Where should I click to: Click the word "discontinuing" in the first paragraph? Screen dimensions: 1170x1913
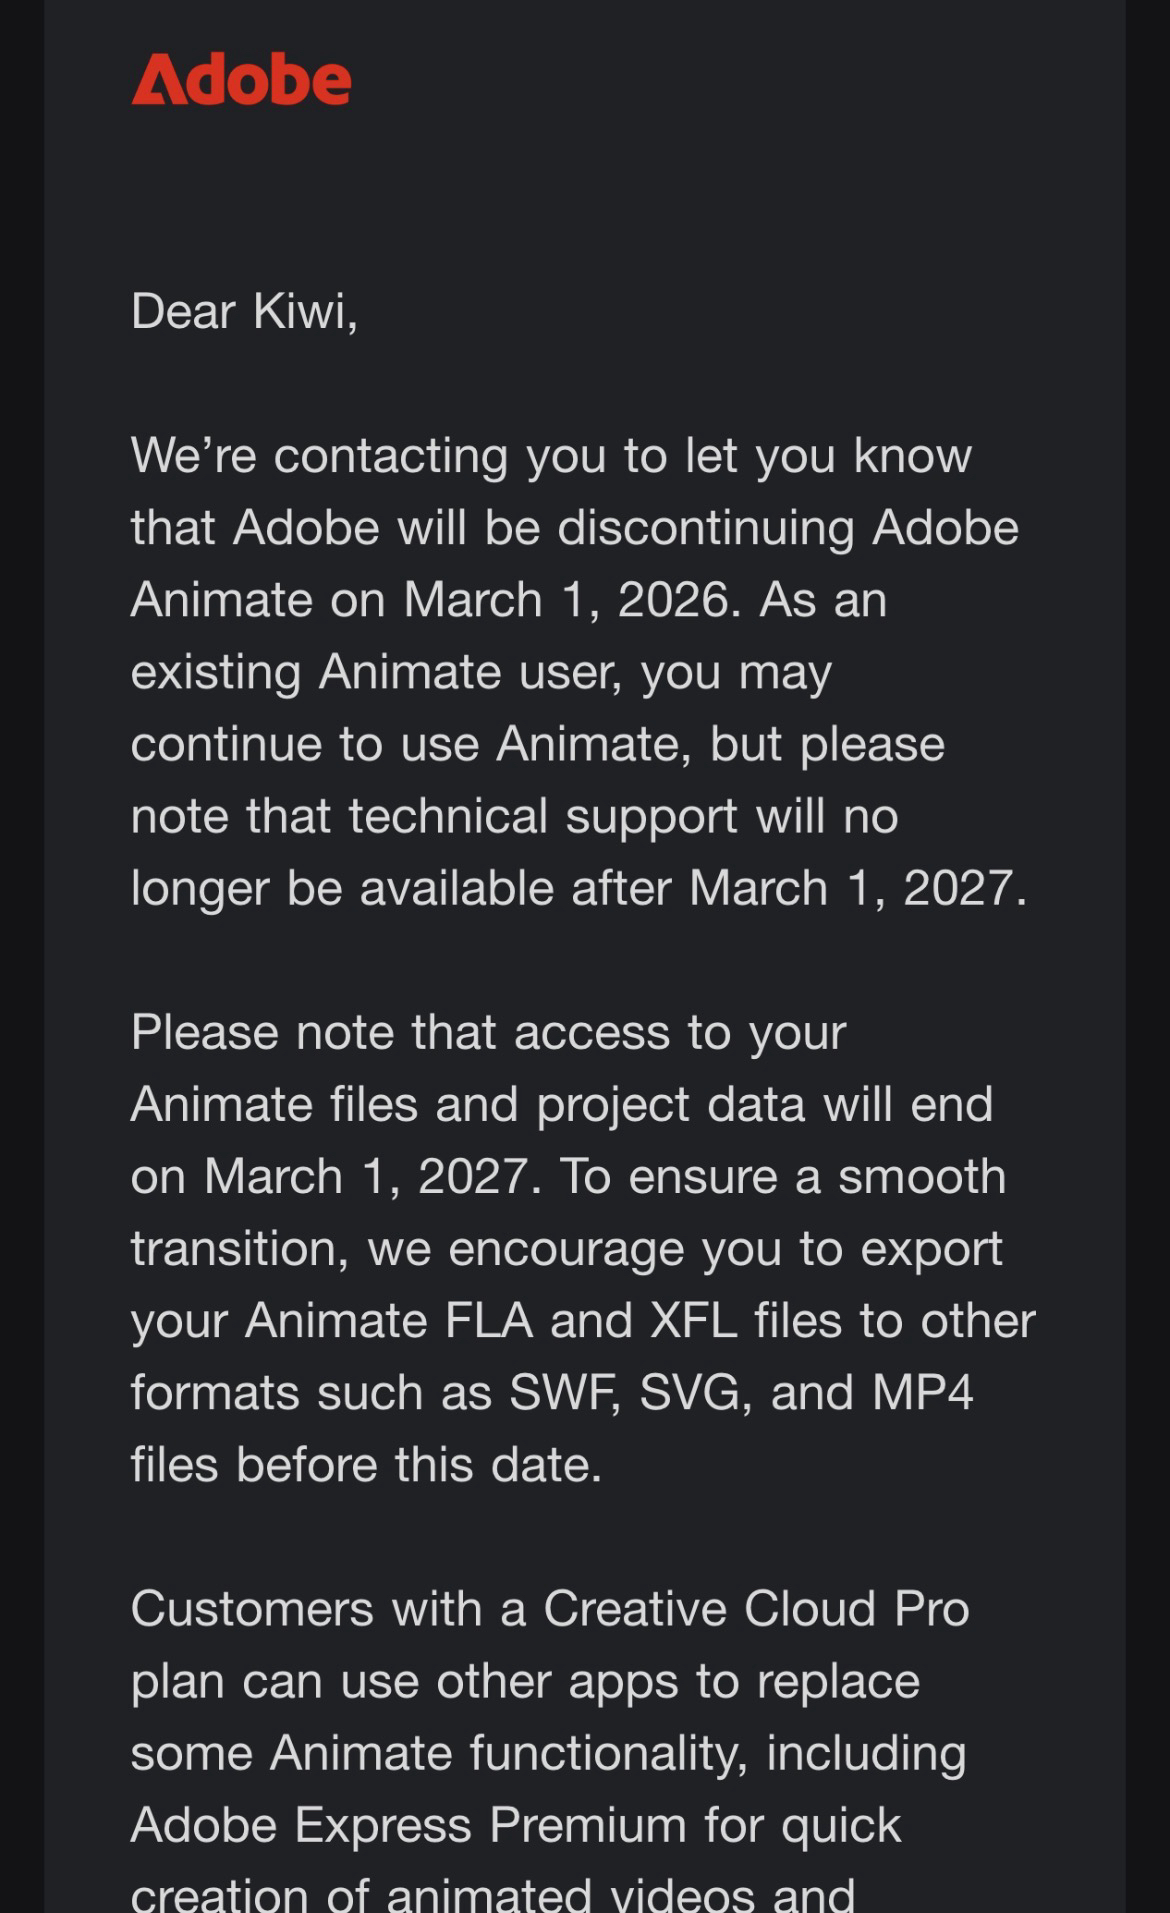pyautogui.click(x=705, y=528)
